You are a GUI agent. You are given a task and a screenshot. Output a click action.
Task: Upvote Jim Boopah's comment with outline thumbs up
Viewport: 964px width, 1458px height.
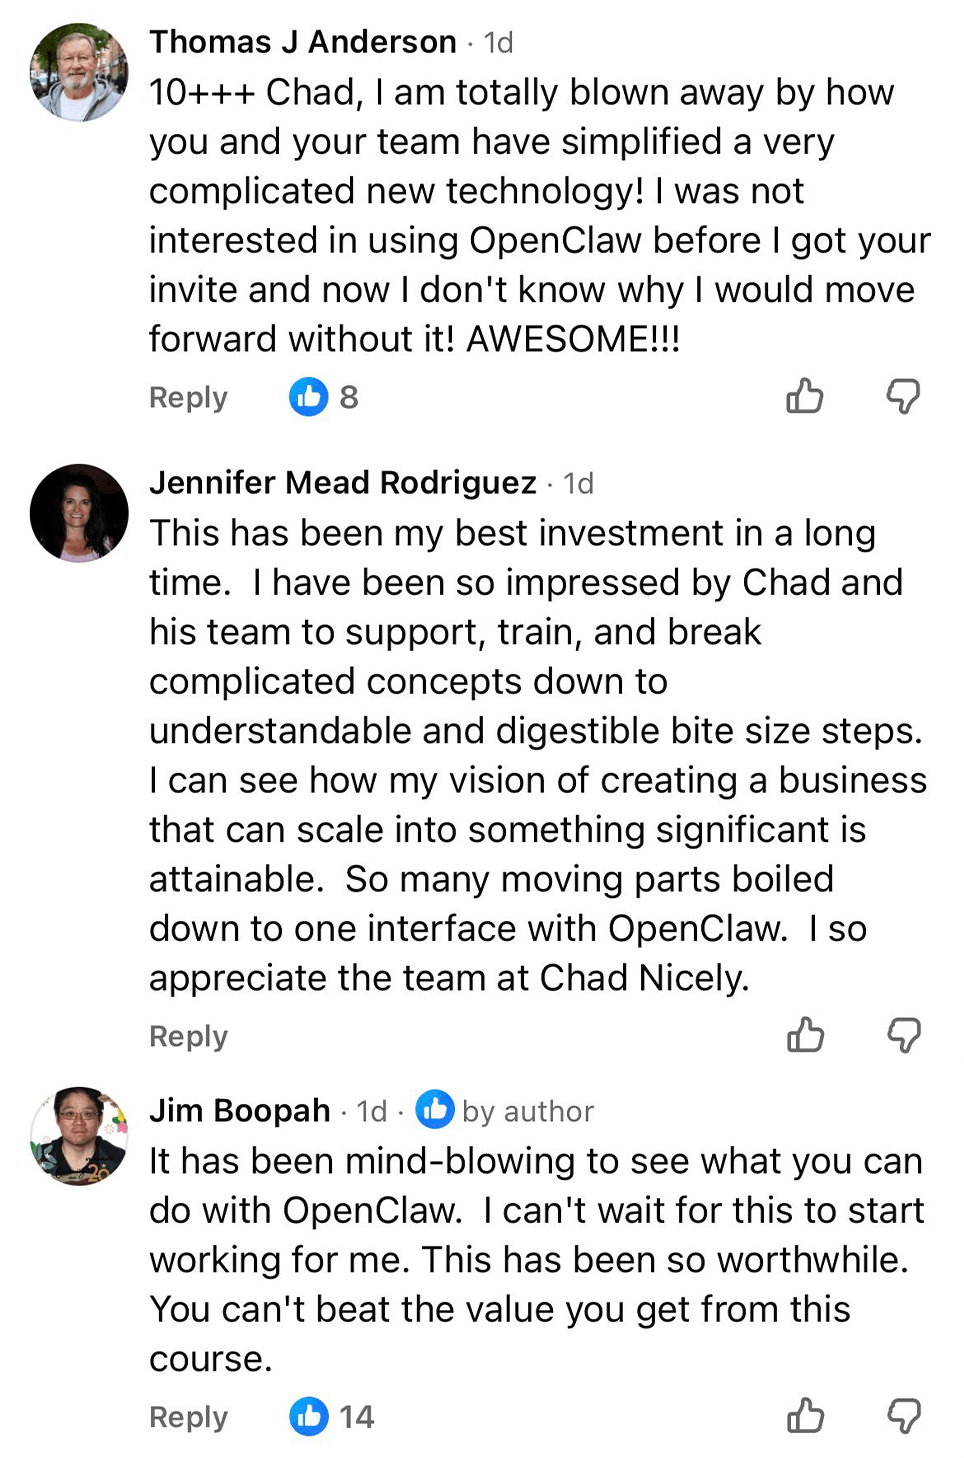point(805,1416)
